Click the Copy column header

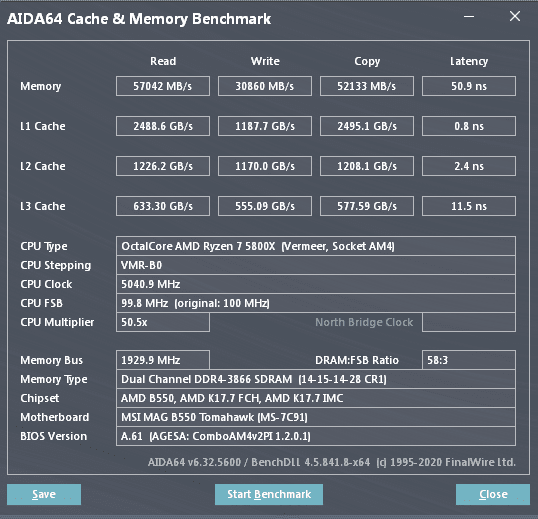(367, 61)
